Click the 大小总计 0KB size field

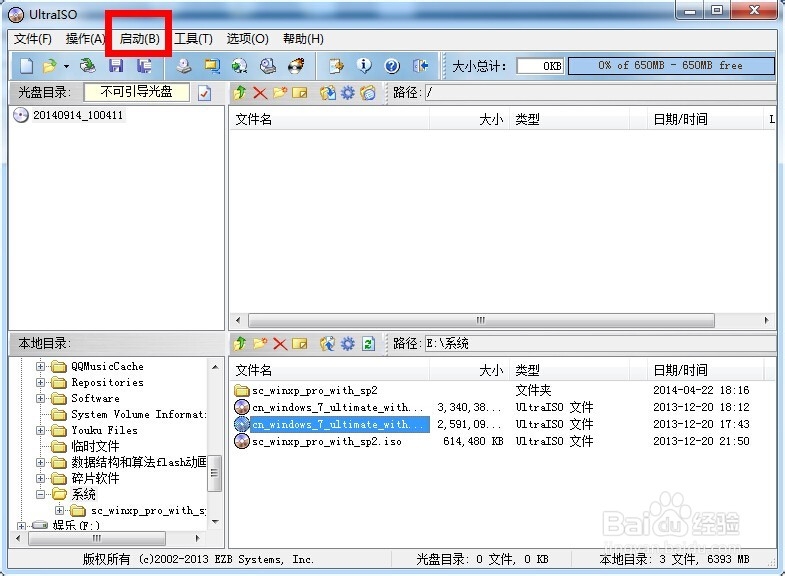(540, 66)
